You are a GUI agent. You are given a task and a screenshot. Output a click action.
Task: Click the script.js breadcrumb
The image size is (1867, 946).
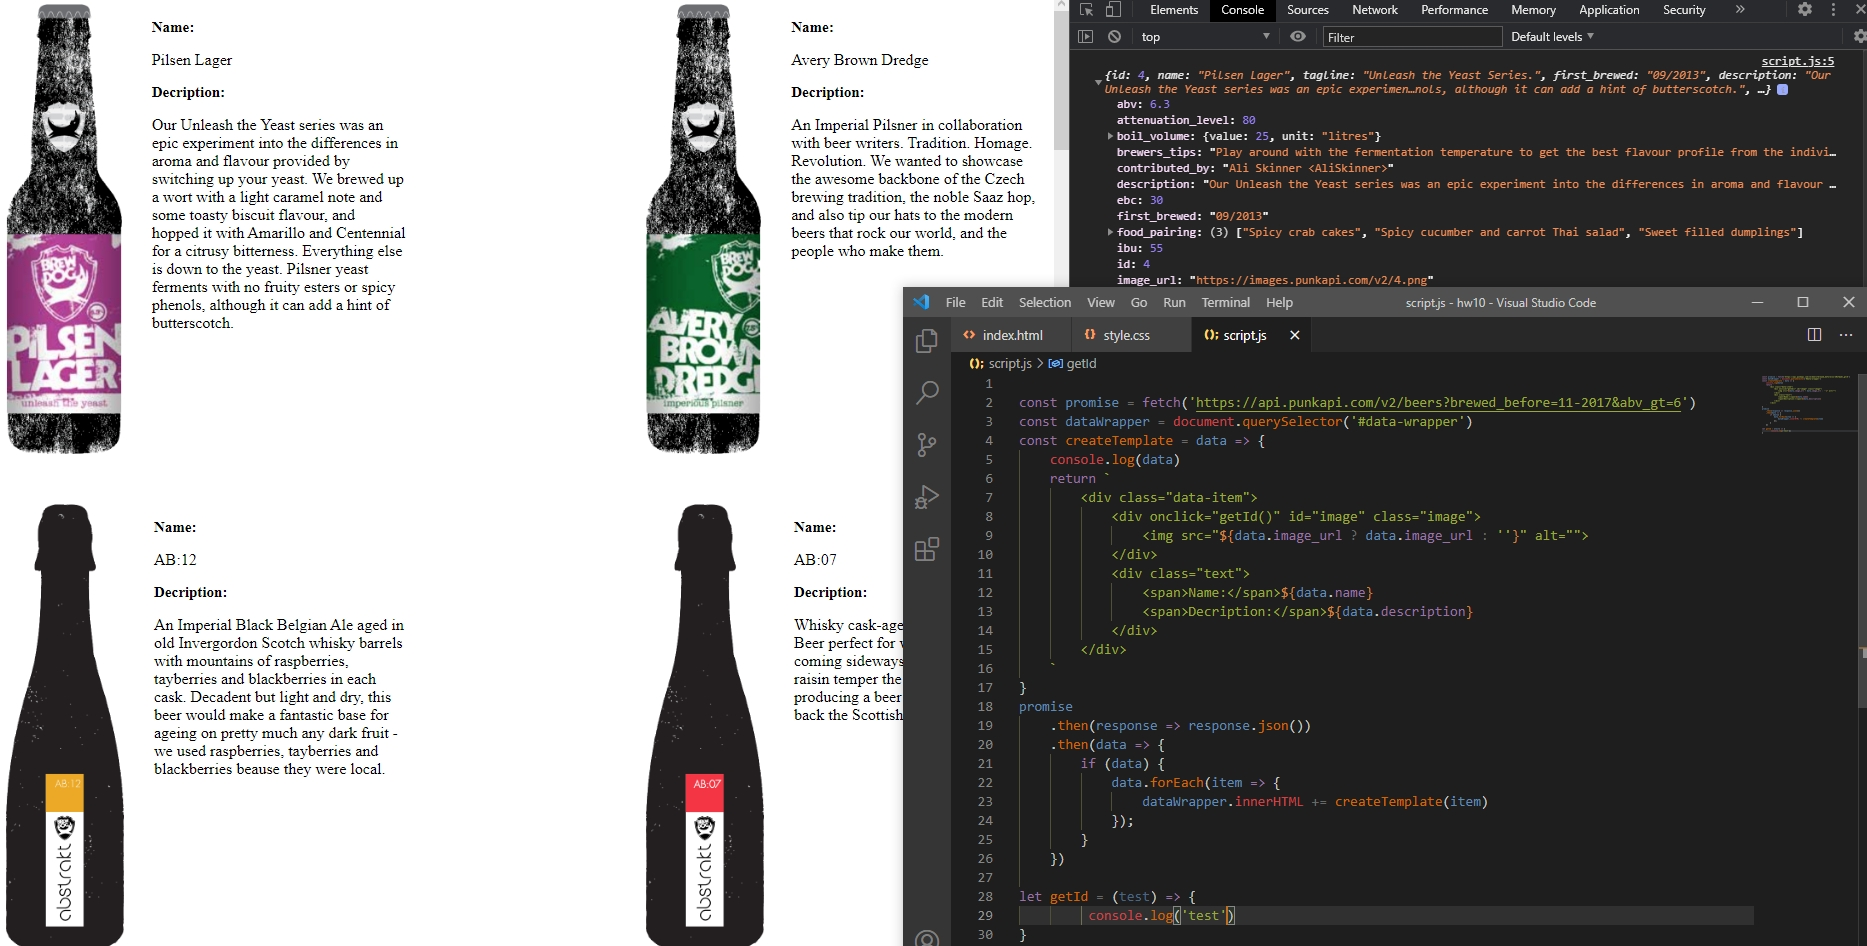click(1000, 364)
